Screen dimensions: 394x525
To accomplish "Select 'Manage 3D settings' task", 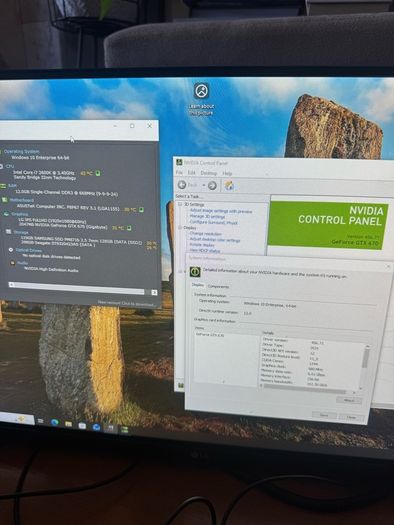I will [x=207, y=217].
